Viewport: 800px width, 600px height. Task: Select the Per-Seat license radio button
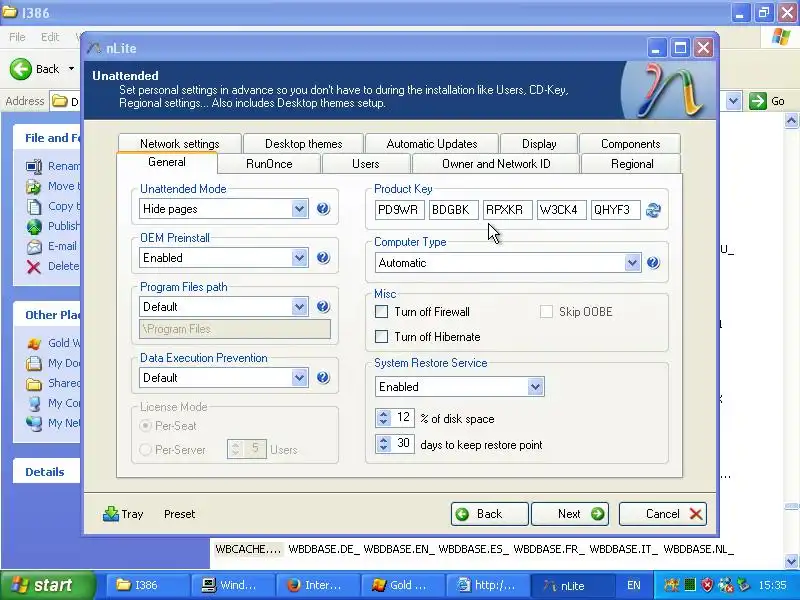(x=145, y=426)
